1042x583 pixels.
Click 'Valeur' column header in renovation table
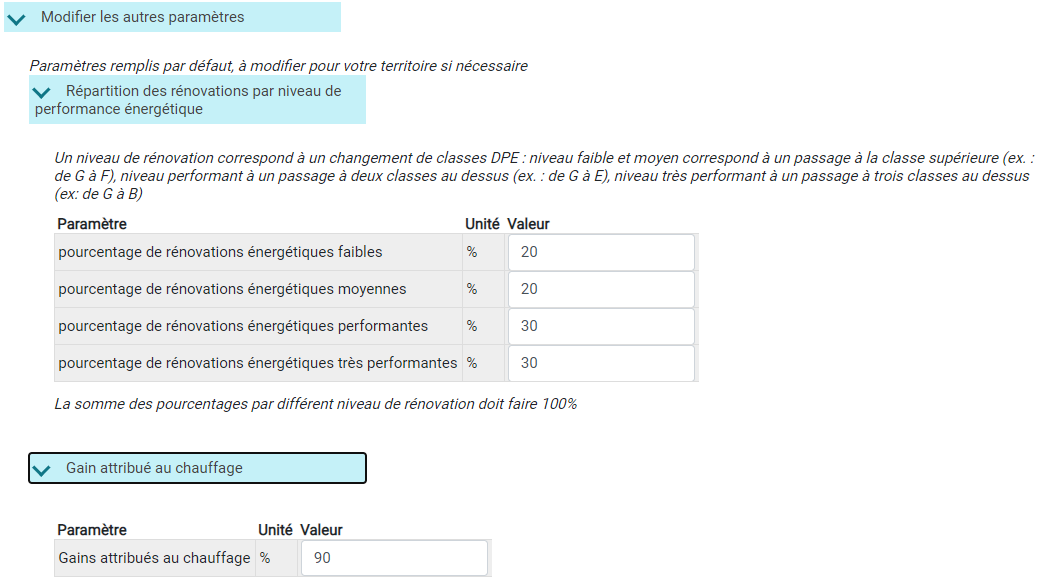coord(528,224)
